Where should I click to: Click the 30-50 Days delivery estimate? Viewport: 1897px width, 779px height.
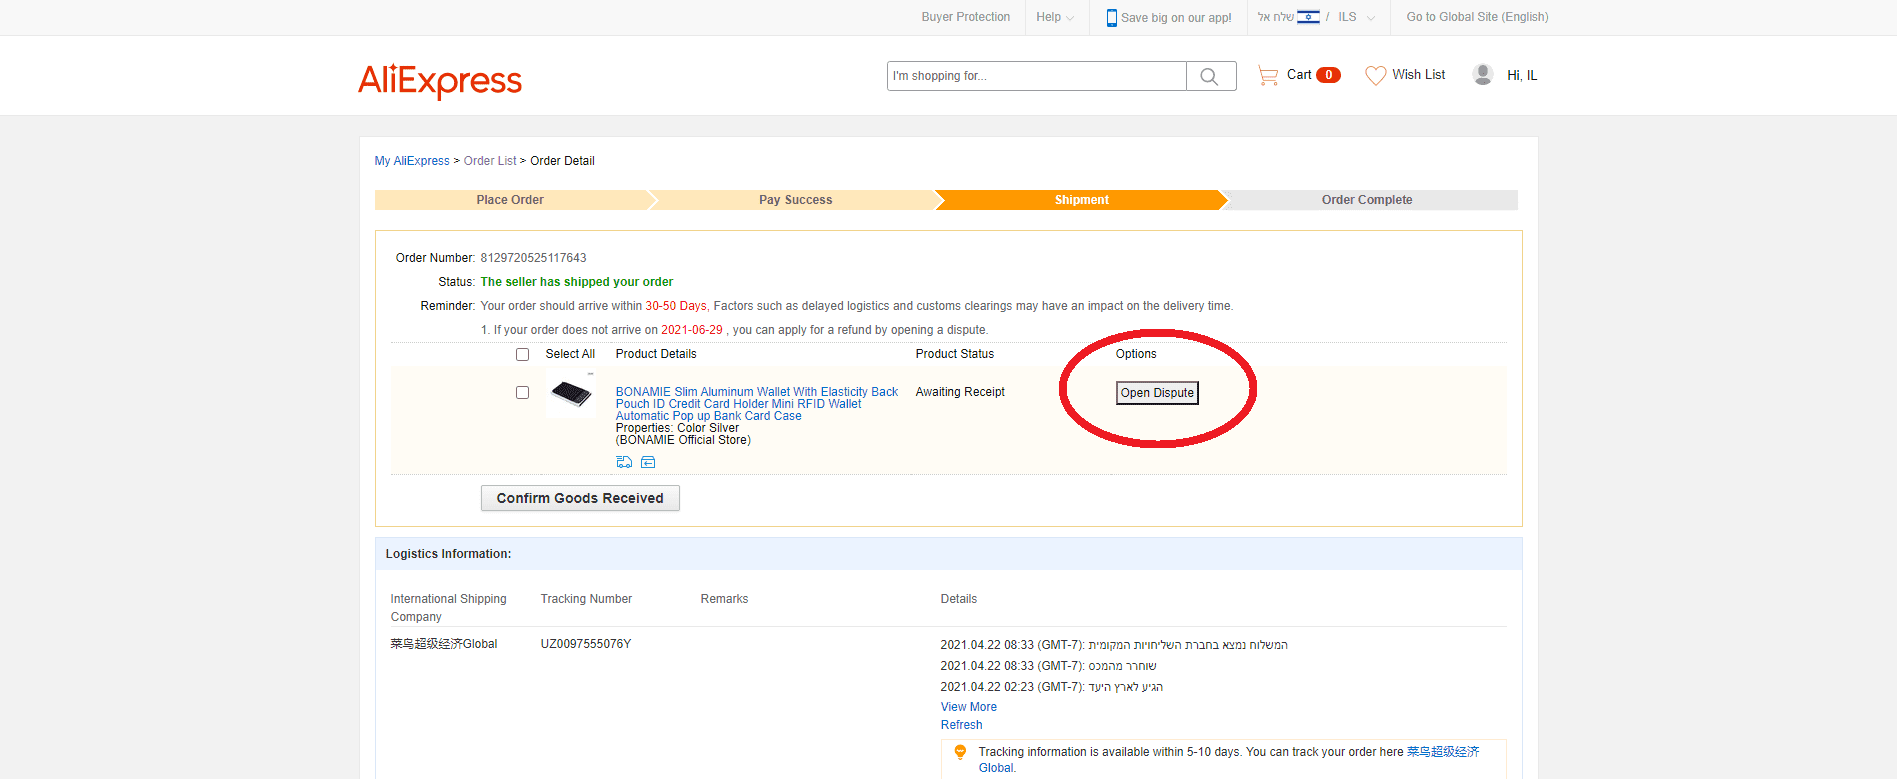[676, 306]
